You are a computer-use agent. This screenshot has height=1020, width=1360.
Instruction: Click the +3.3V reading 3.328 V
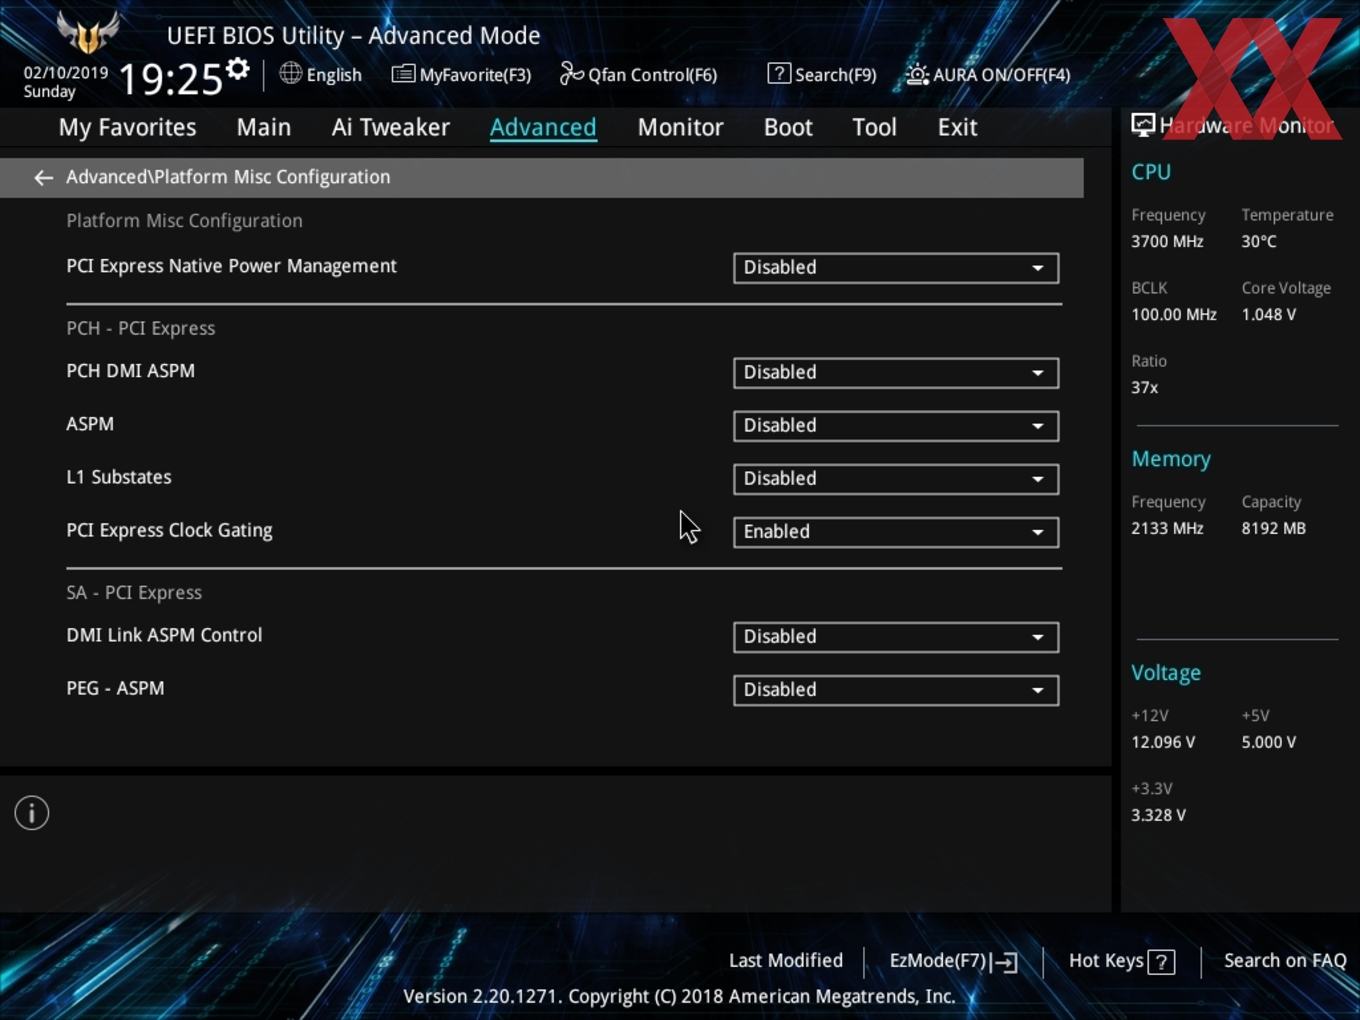pyautogui.click(x=1158, y=815)
